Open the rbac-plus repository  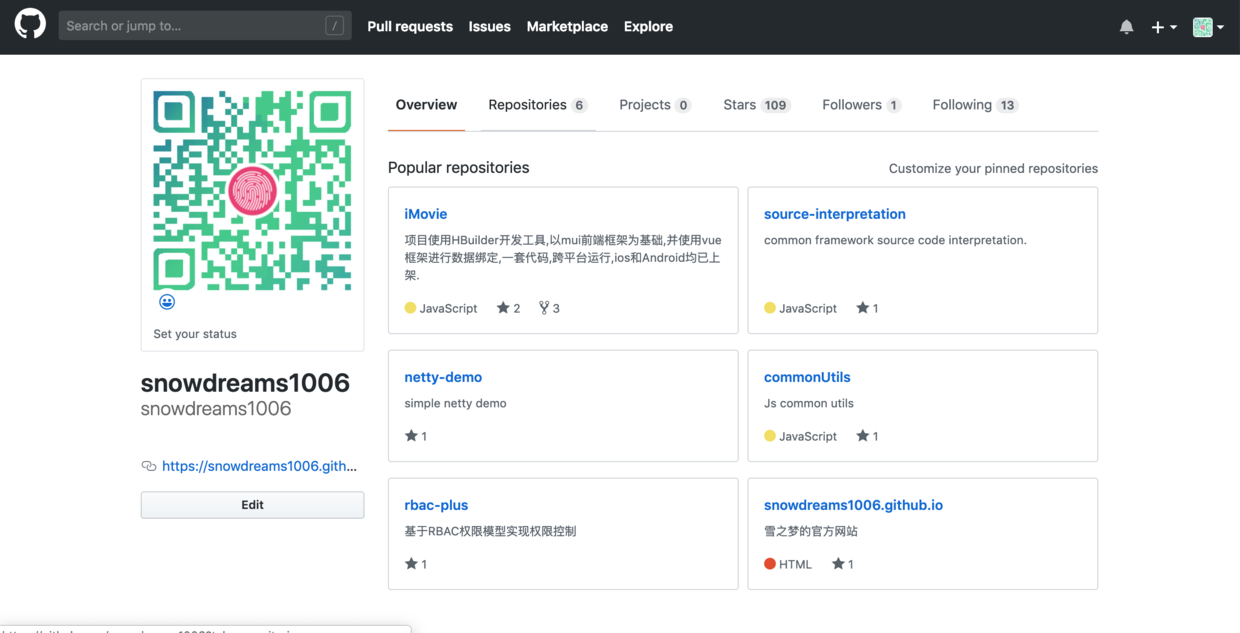click(x=436, y=505)
